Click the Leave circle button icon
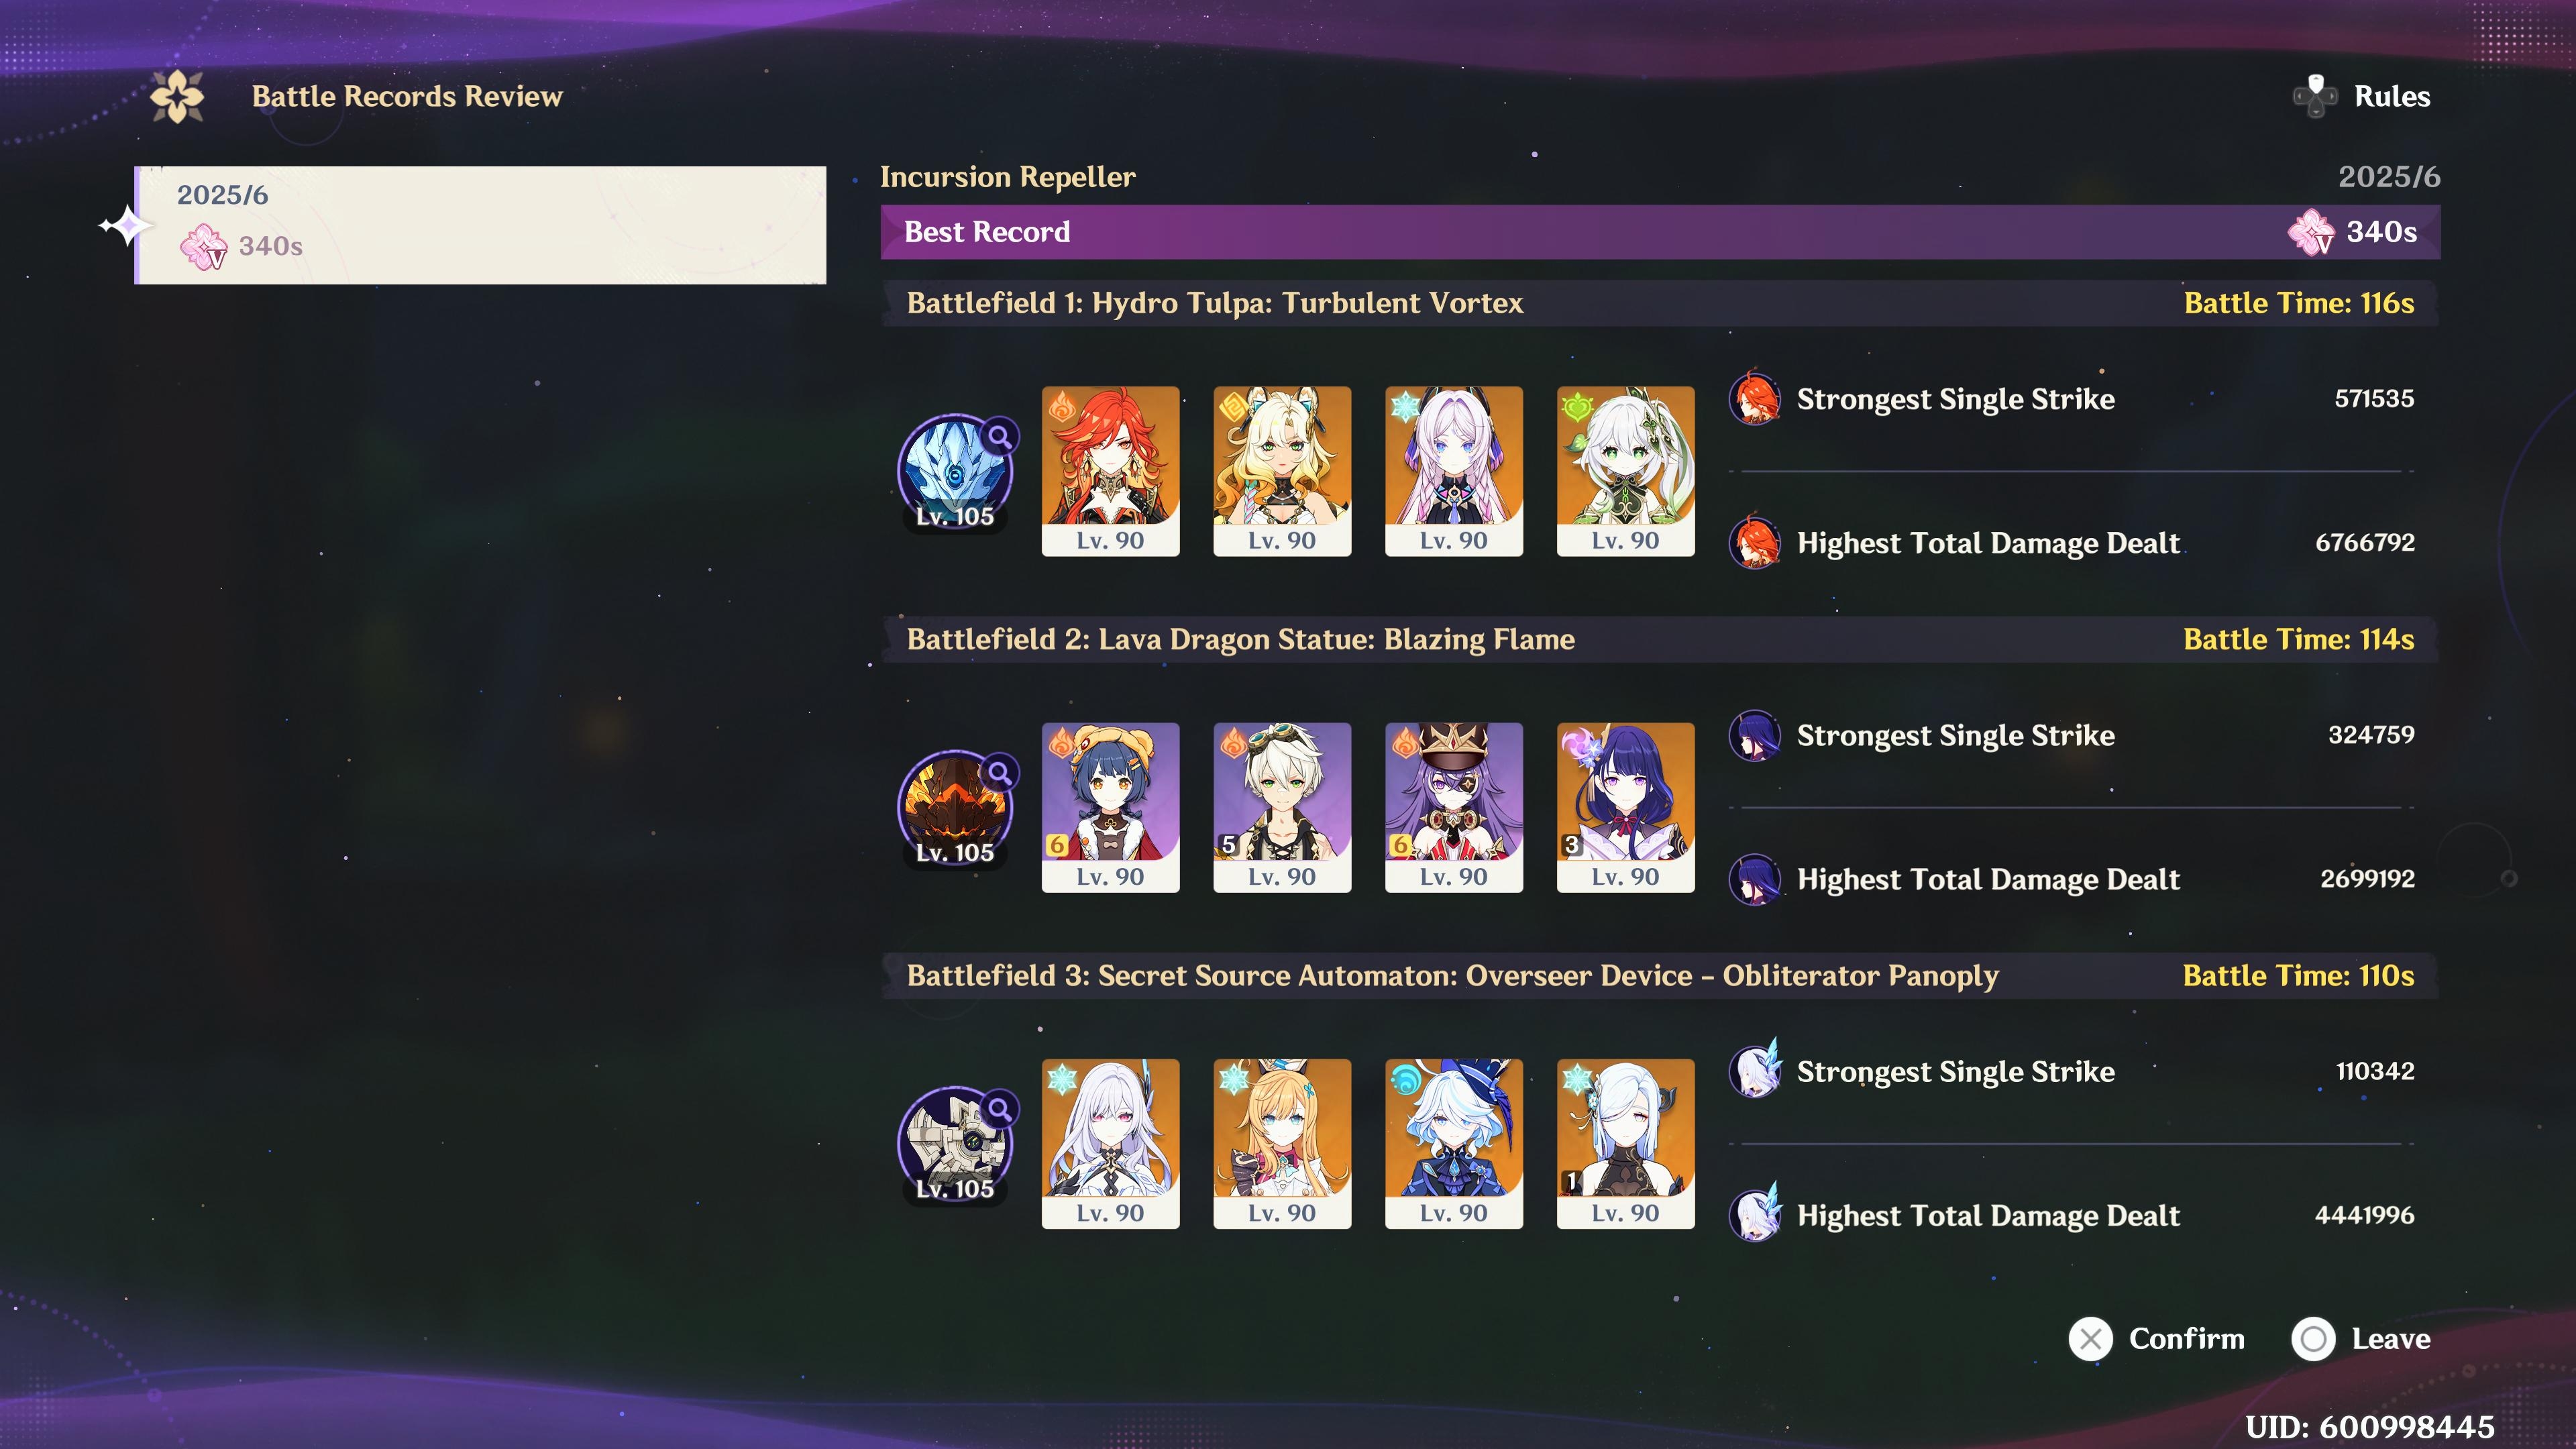 pos(2313,1339)
